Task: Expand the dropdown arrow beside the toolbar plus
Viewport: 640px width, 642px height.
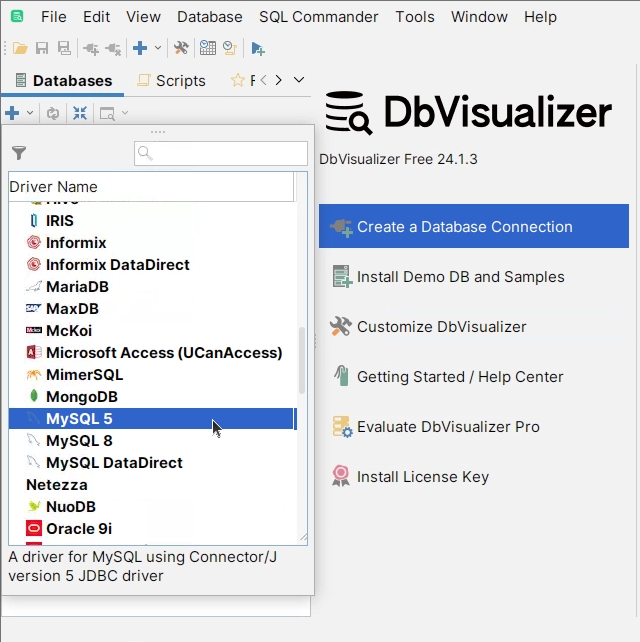Action: click(x=158, y=48)
